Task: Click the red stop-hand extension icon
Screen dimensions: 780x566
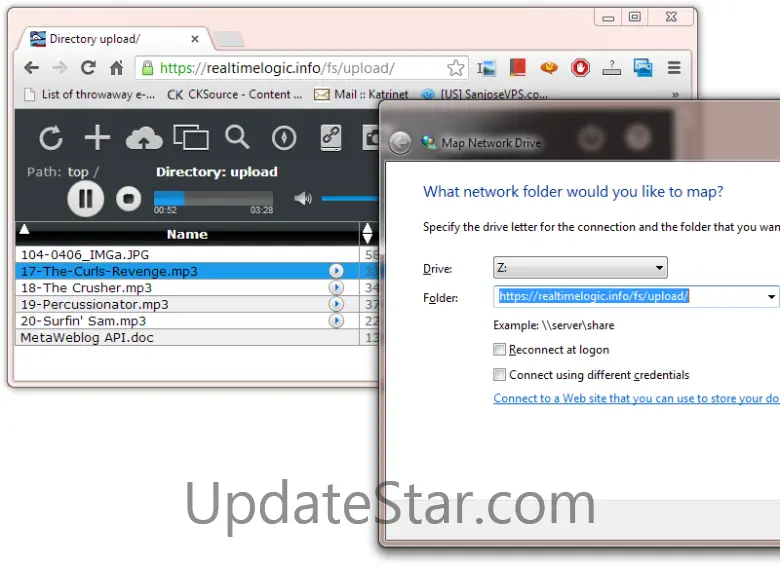Action: click(x=580, y=68)
